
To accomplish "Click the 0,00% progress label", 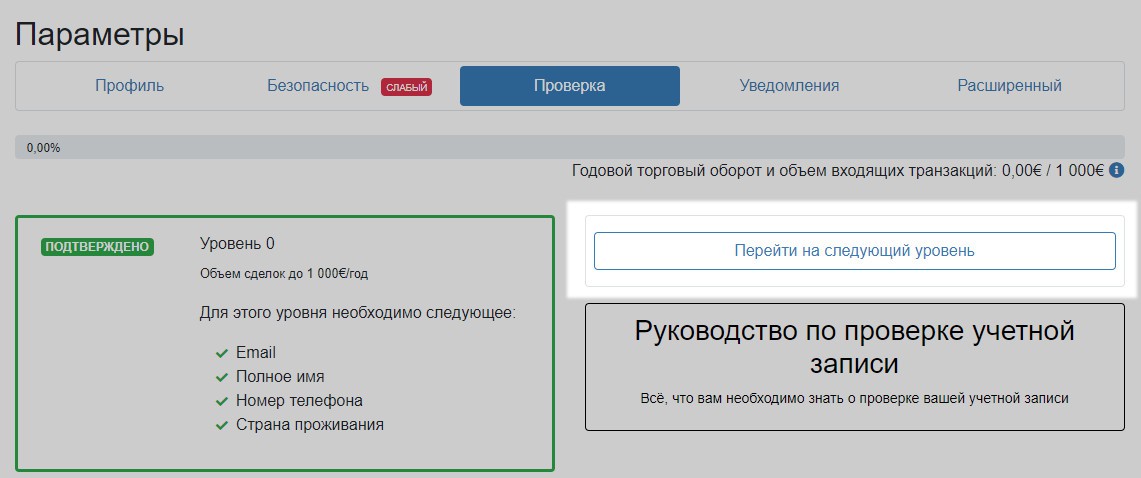I will (x=44, y=148).
